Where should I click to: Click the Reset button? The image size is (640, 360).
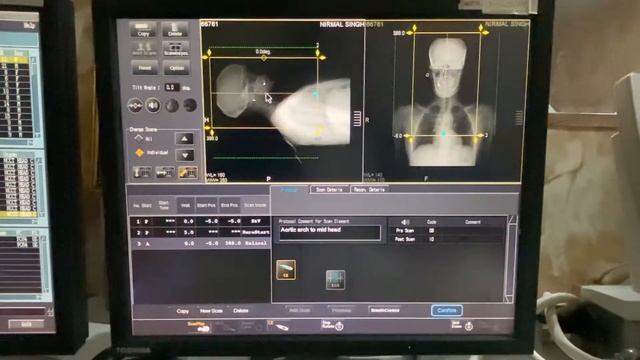coord(144,68)
